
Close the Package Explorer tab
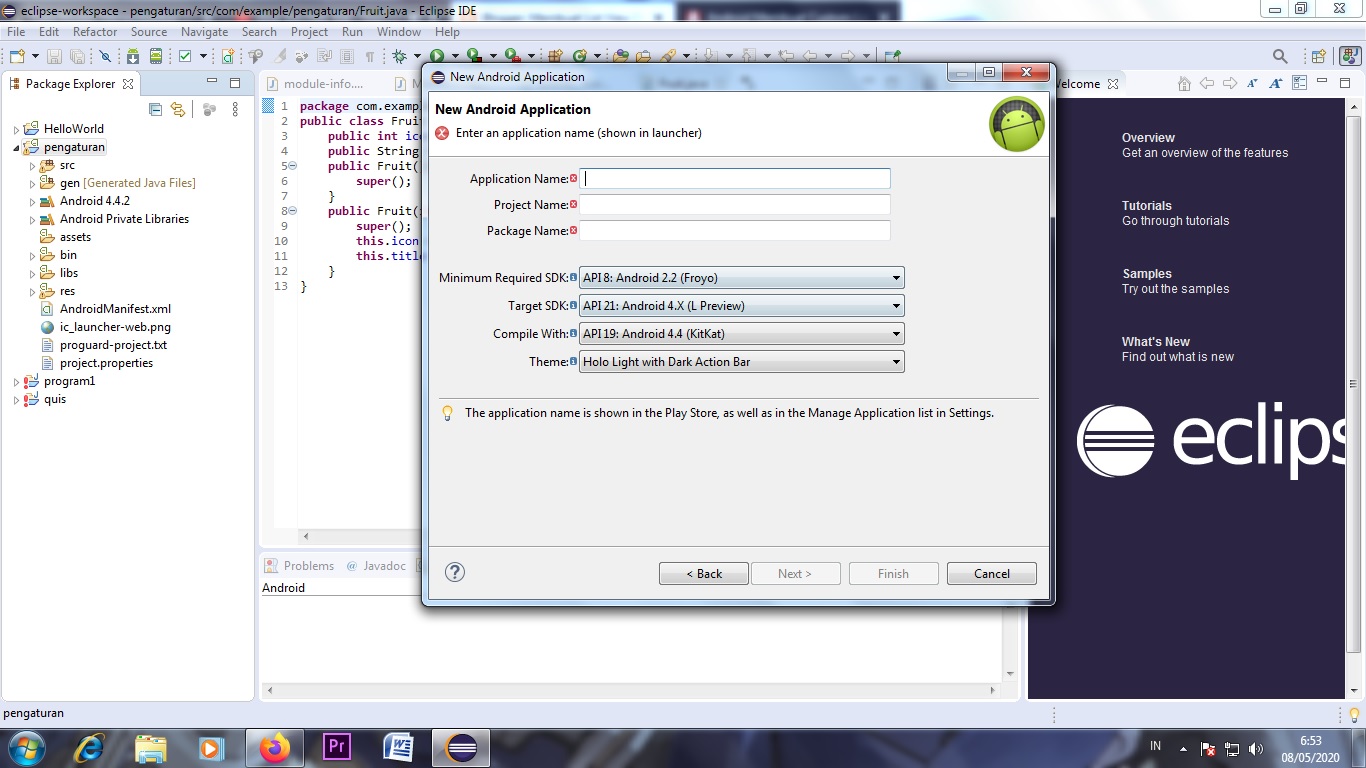(x=128, y=84)
